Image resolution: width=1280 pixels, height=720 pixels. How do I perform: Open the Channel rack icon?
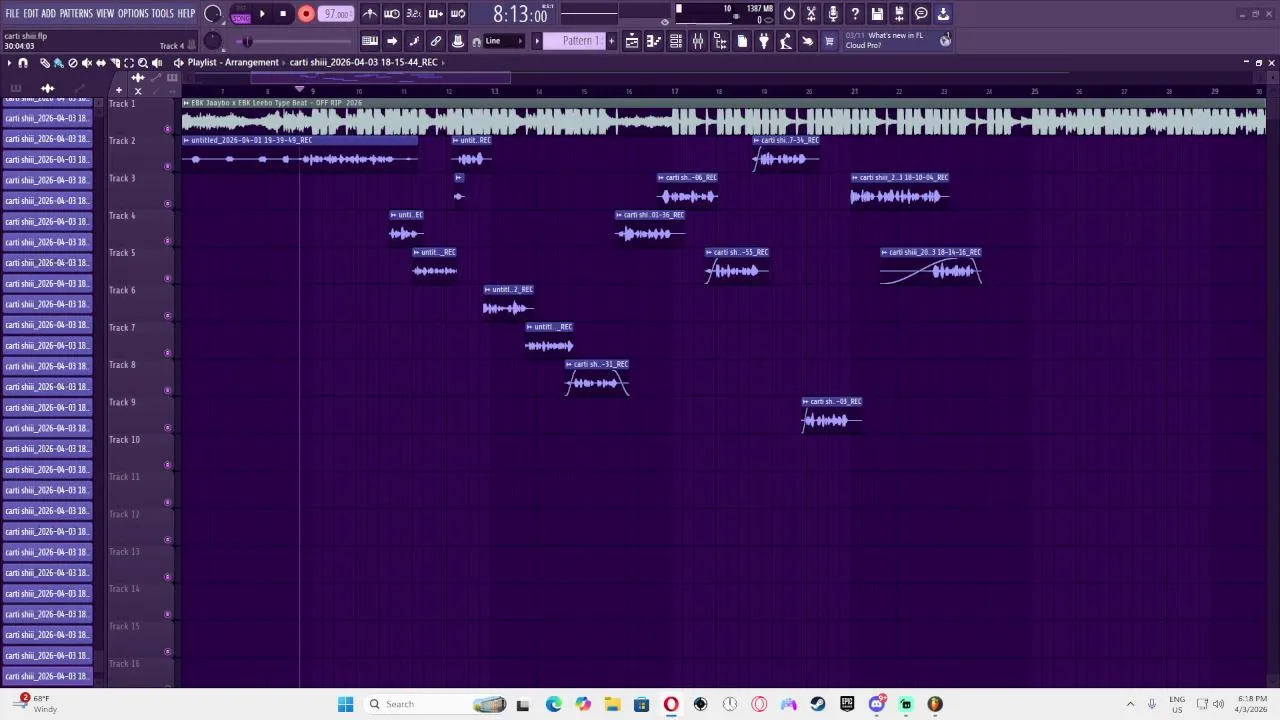pos(676,41)
